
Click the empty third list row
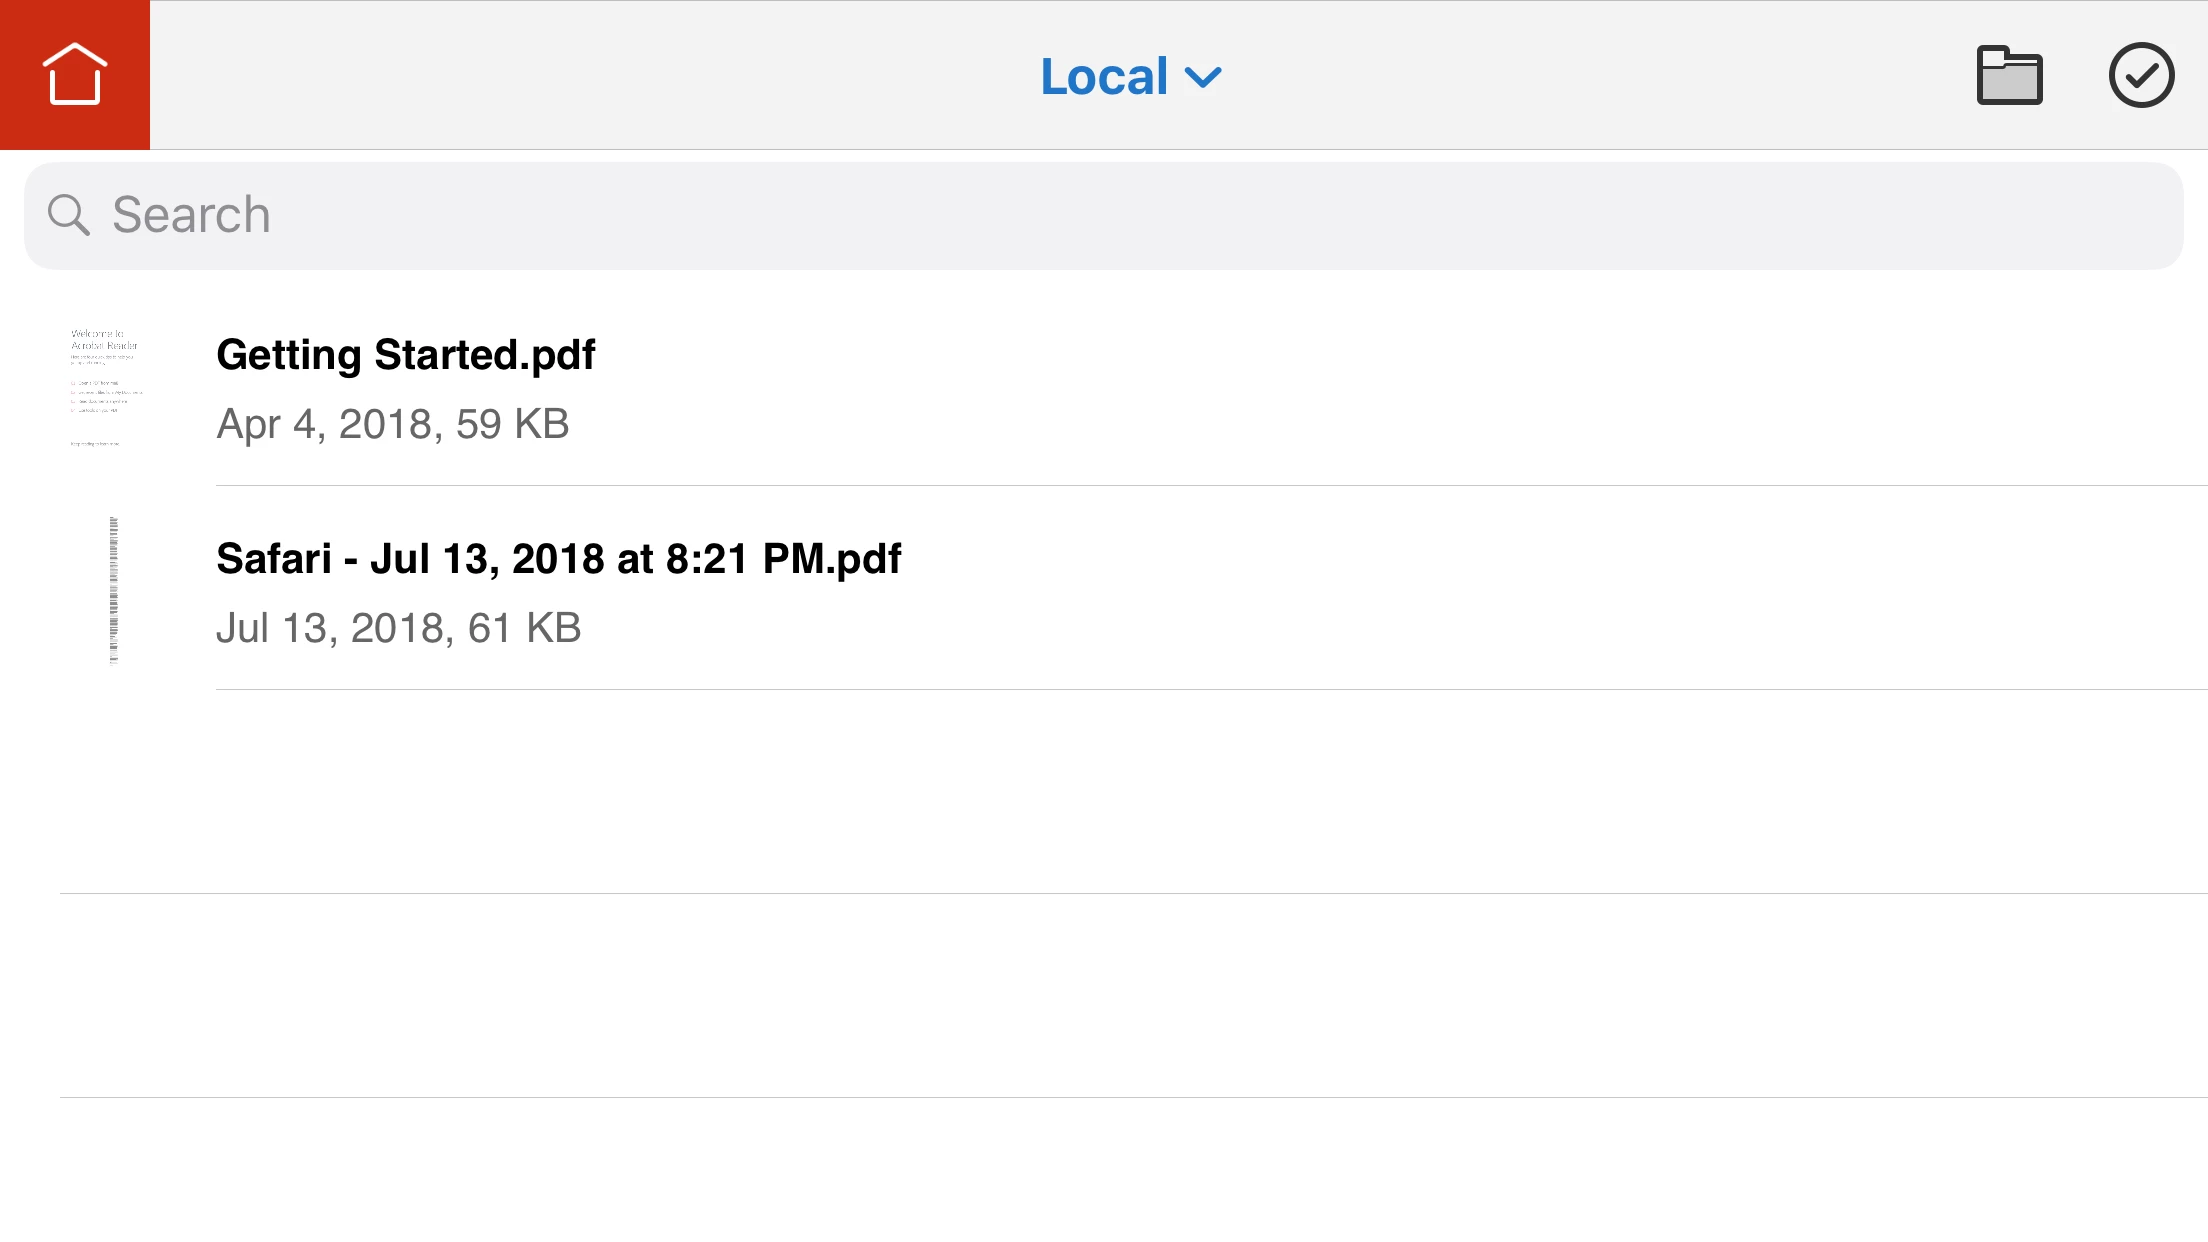[x=1100, y=792]
